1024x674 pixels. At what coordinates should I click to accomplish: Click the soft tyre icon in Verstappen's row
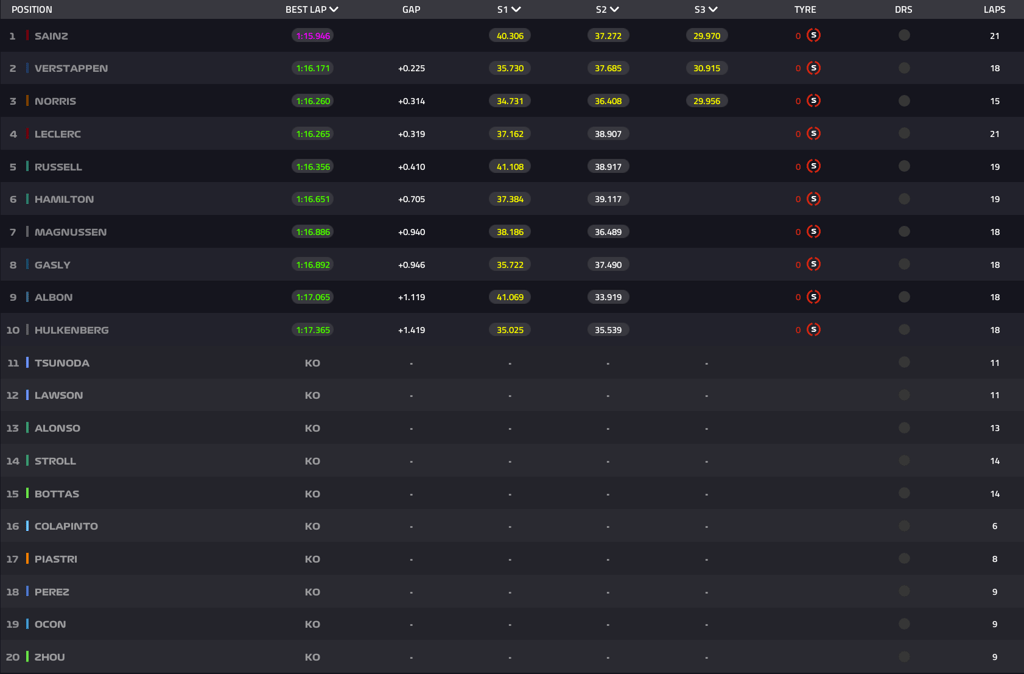(813, 68)
